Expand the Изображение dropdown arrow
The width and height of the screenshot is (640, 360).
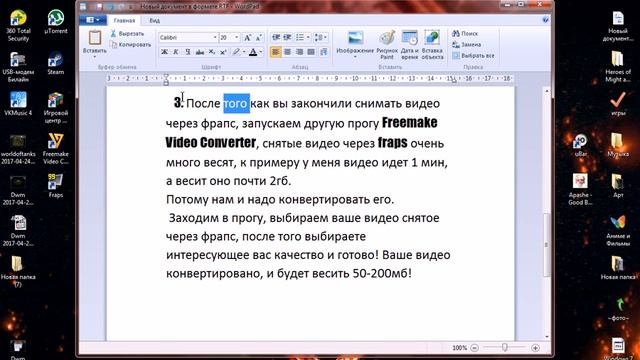point(355,57)
